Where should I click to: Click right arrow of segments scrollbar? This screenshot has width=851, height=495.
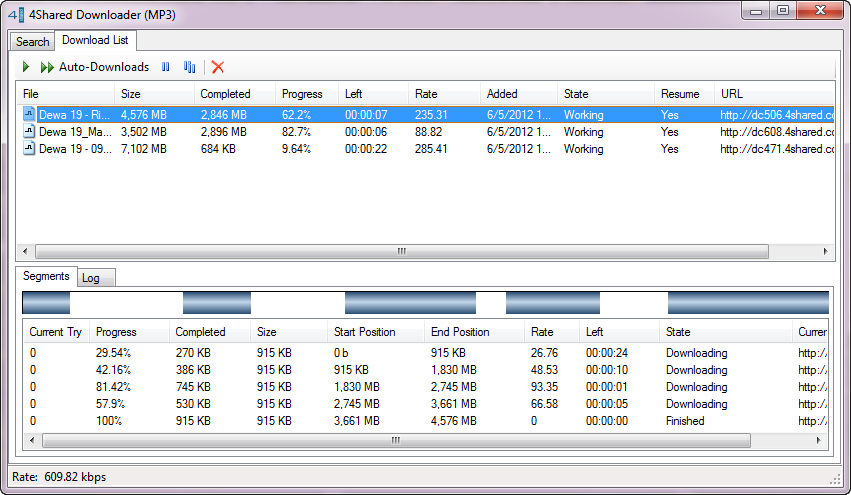click(818, 440)
